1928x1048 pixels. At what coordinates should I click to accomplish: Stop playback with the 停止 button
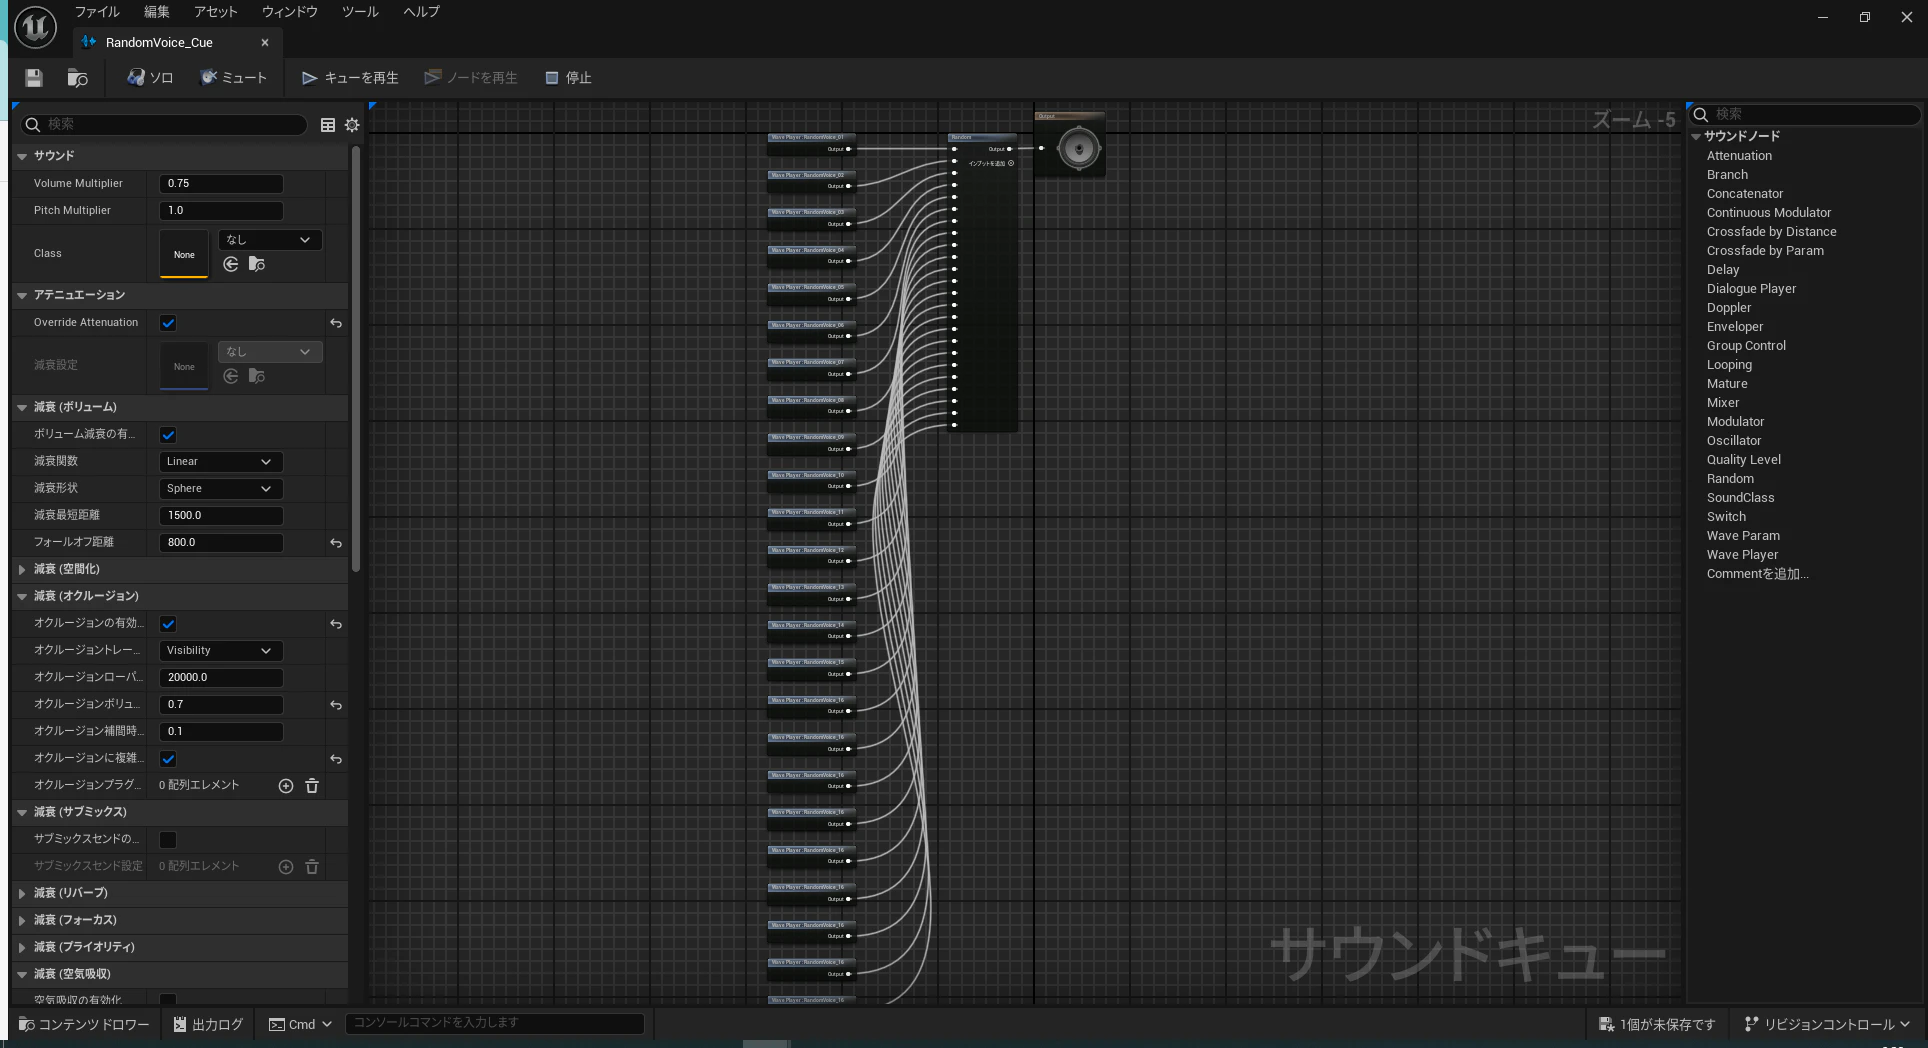coord(568,78)
